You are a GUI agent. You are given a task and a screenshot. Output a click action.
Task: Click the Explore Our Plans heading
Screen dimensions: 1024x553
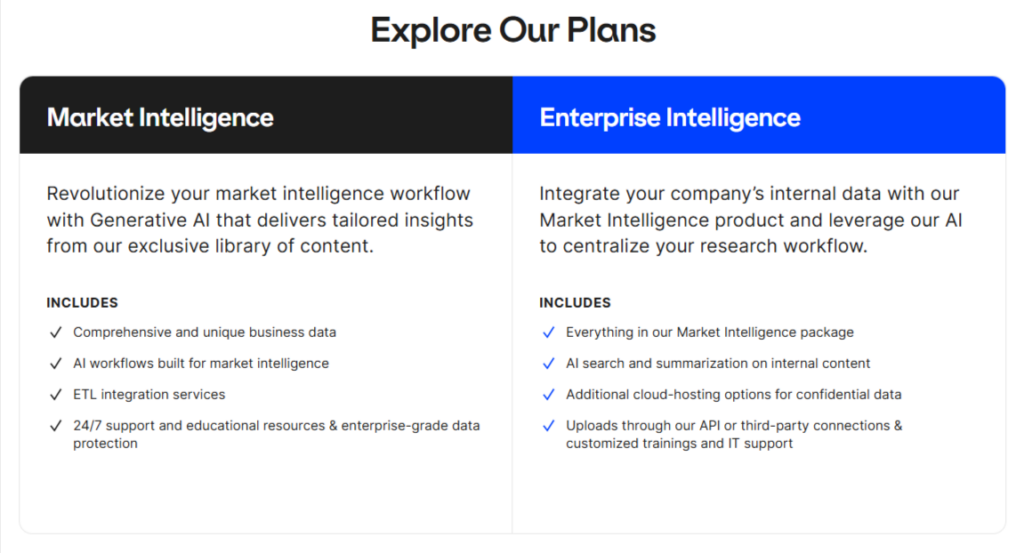click(x=512, y=30)
